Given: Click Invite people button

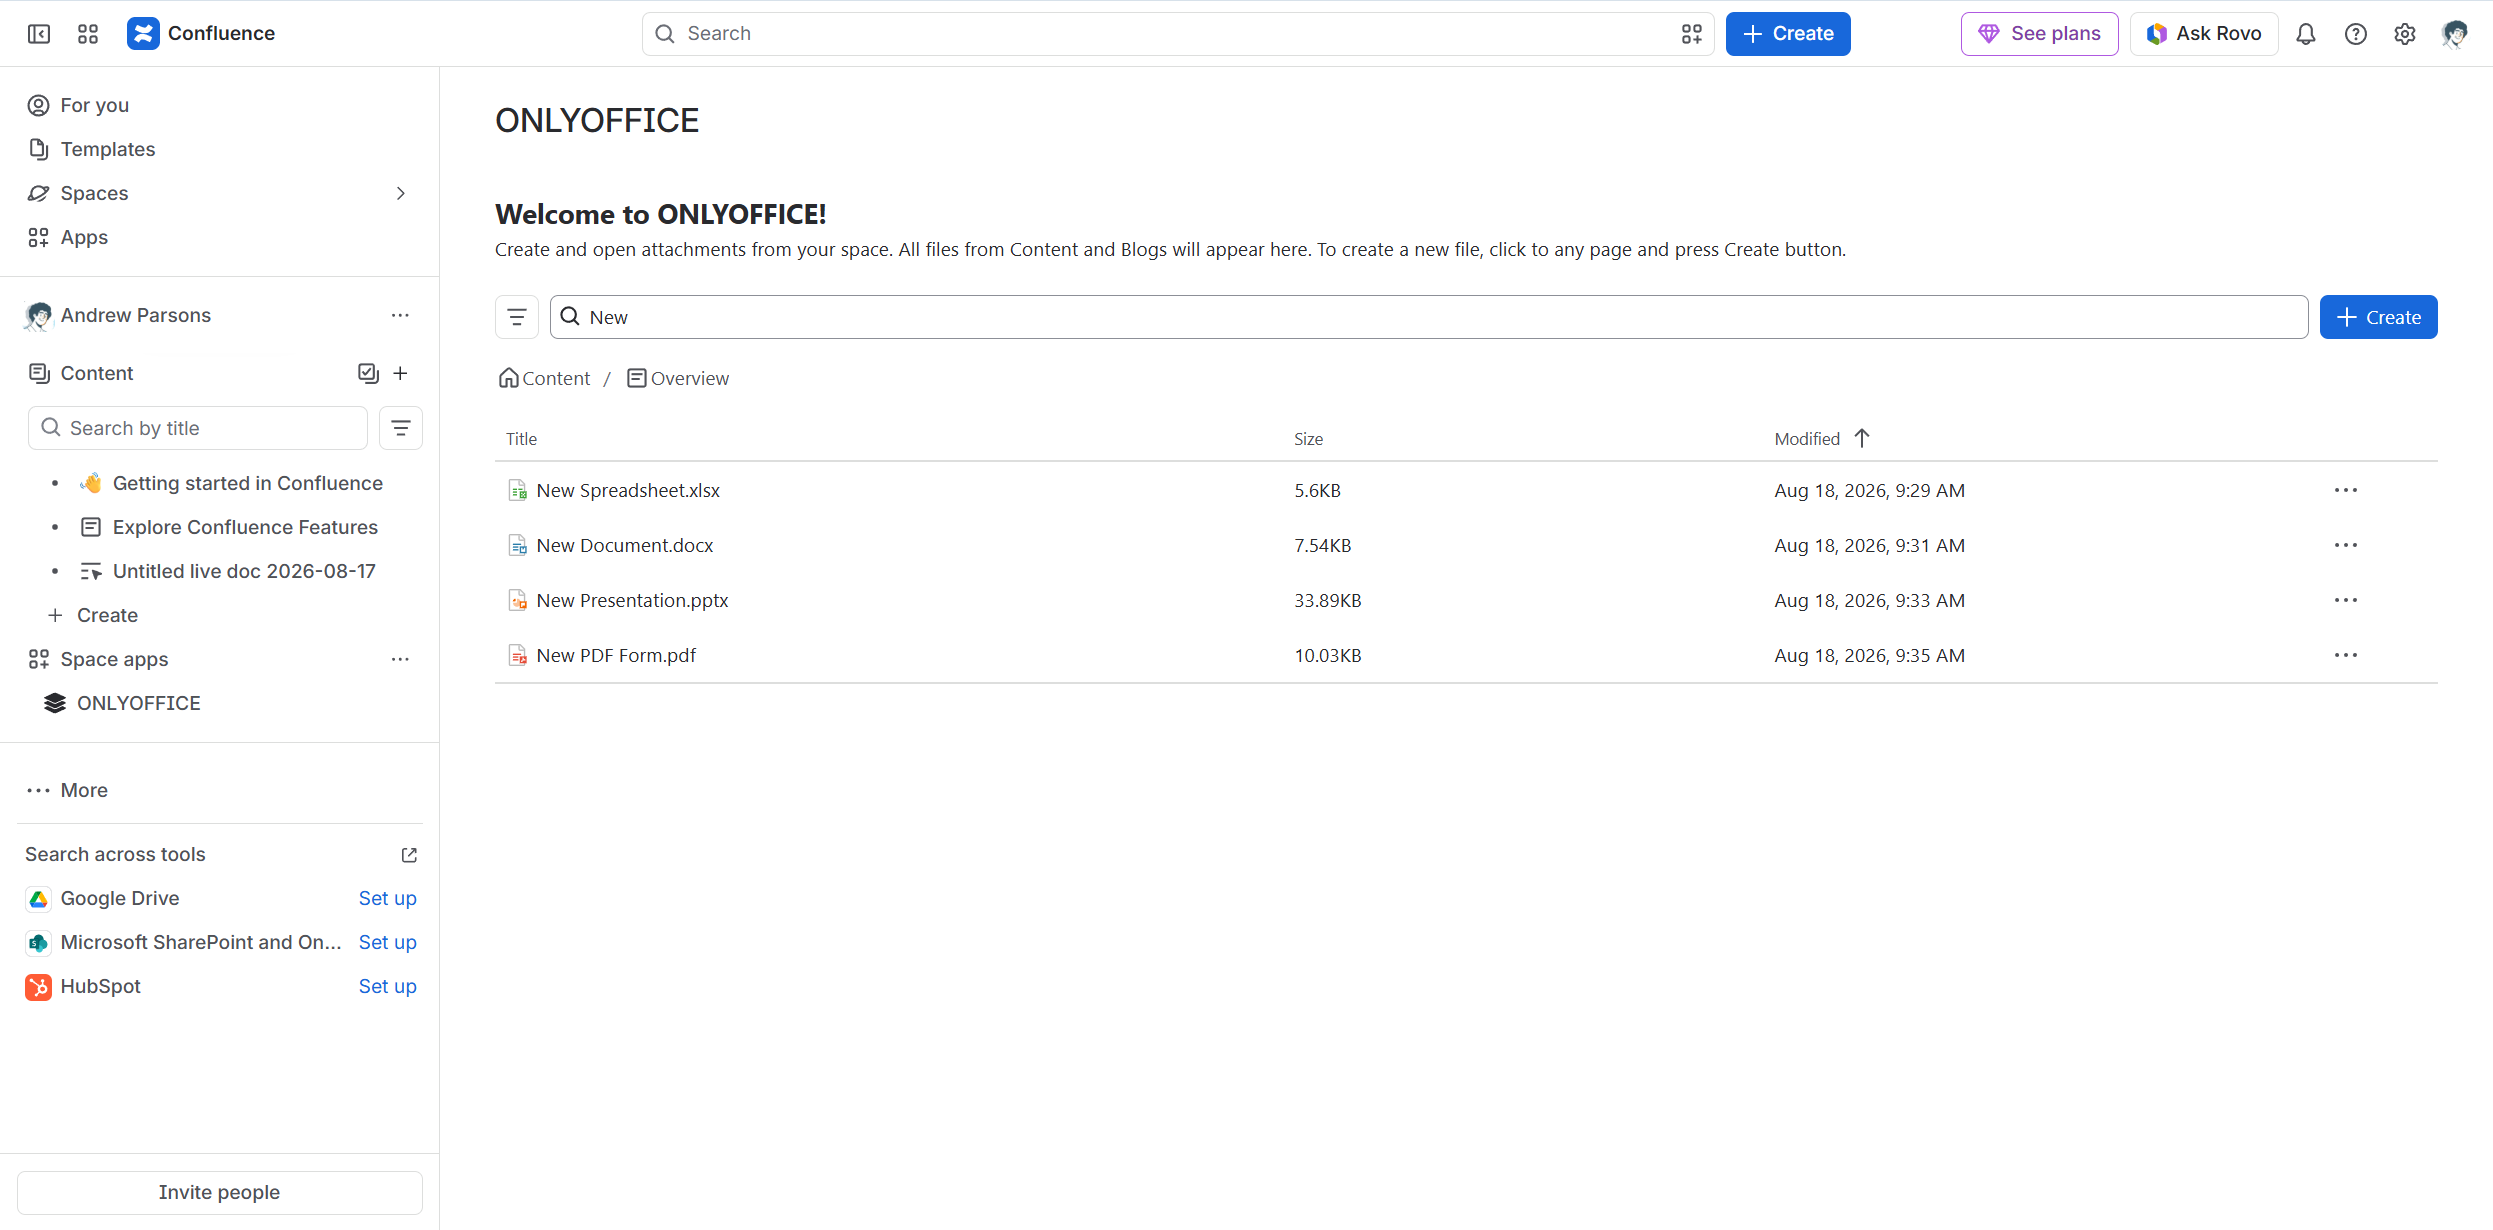Looking at the screenshot, I should 219,1192.
